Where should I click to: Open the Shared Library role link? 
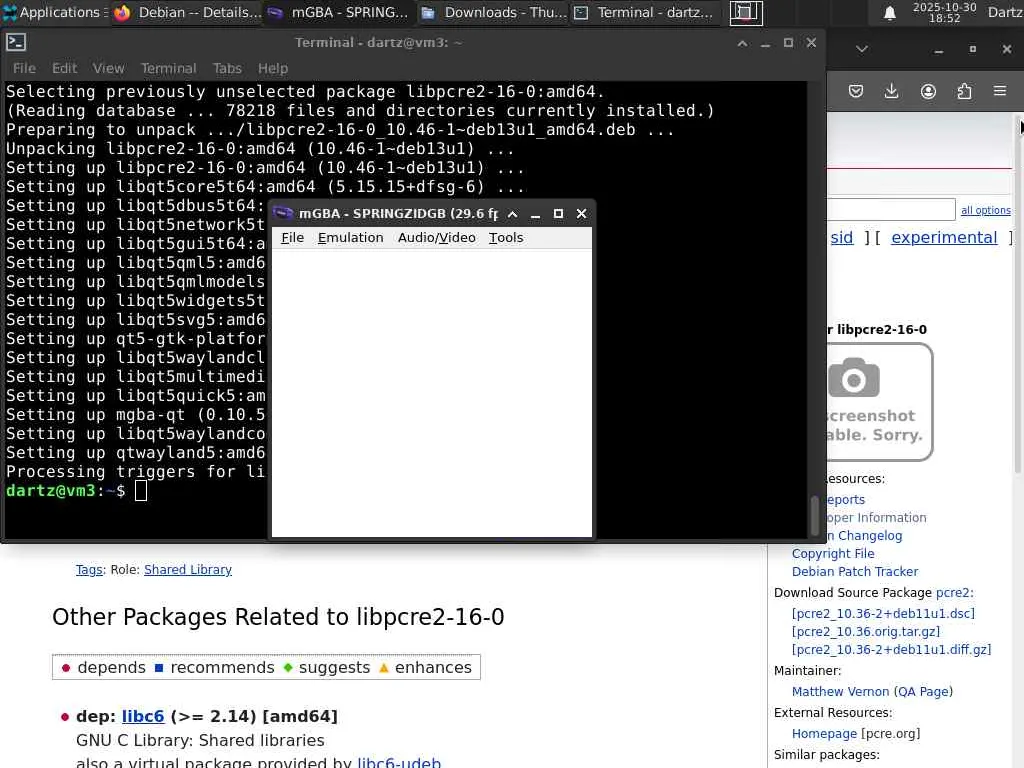click(x=187, y=570)
